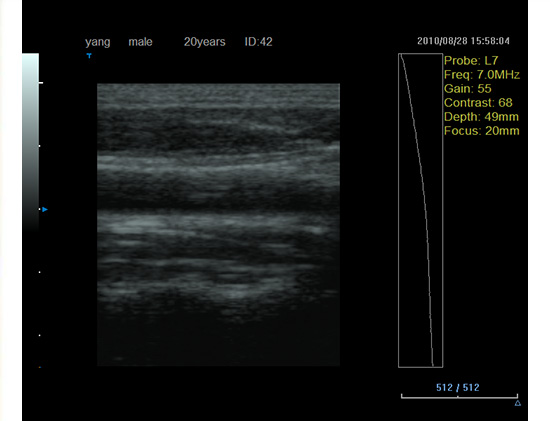The height and width of the screenshot is (421, 550).
Task: Click the cine frame slider bar
Action: 459,397
